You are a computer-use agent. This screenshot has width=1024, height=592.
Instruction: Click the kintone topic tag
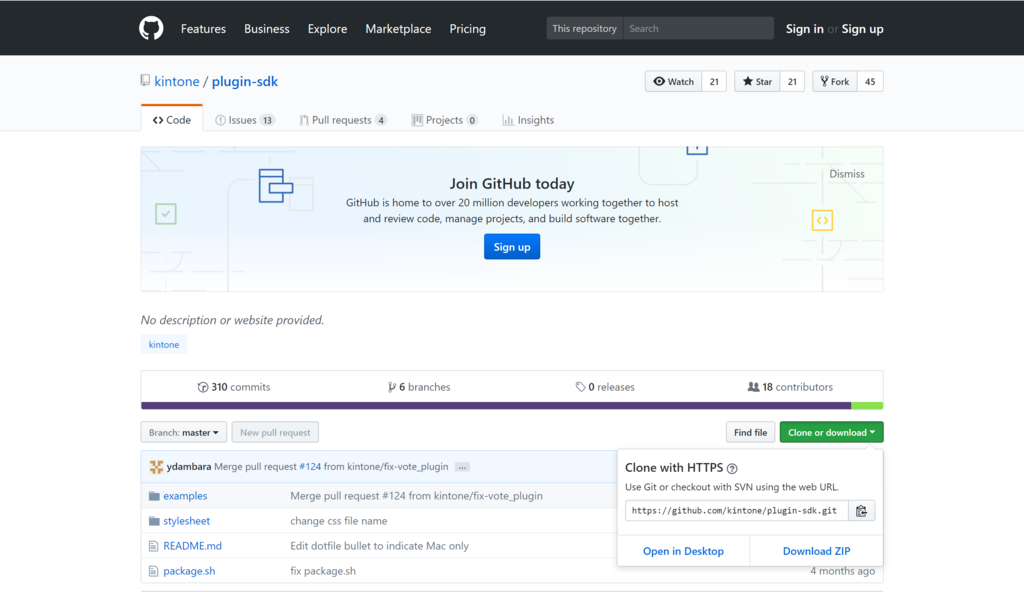click(164, 344)
